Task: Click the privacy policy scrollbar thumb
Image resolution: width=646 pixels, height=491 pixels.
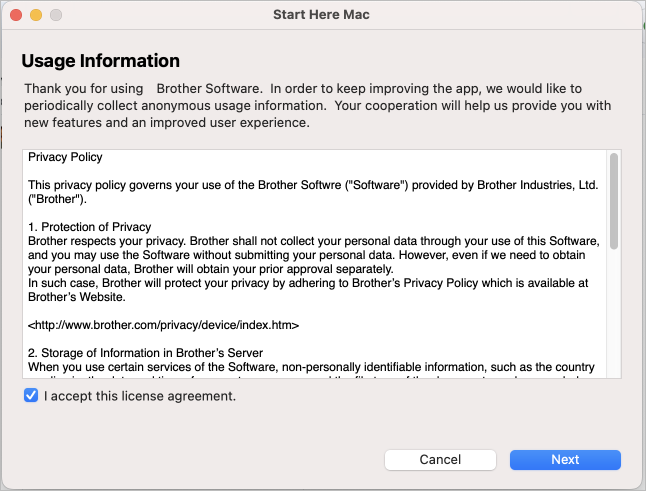Action: tap(614, 201)
